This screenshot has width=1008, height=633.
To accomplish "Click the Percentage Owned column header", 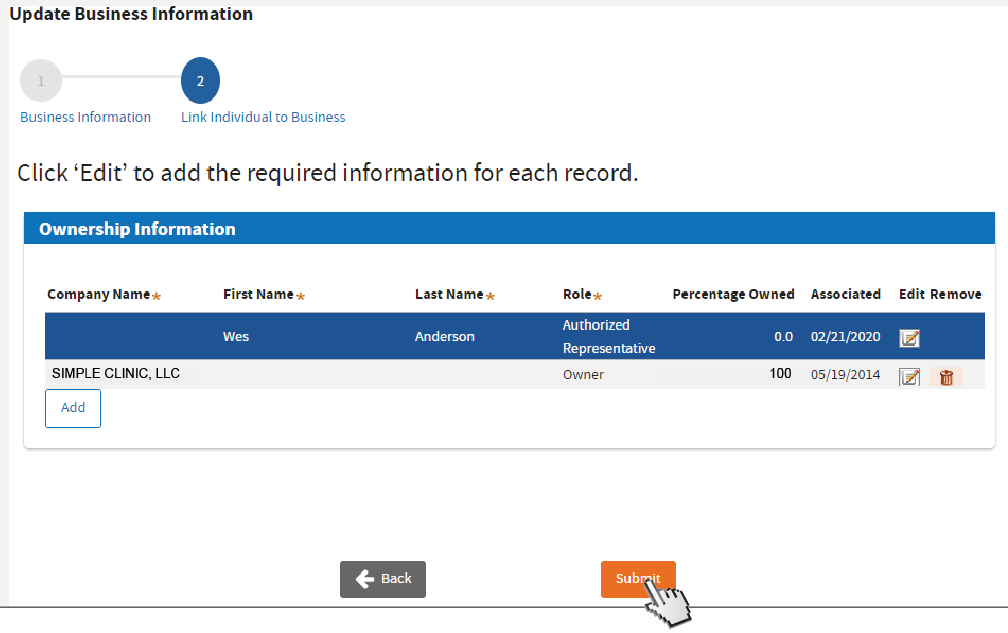I will click(733, 294).
